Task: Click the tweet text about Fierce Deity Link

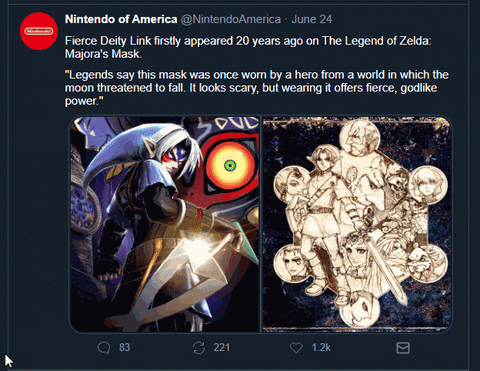Action: click(248, 47)
